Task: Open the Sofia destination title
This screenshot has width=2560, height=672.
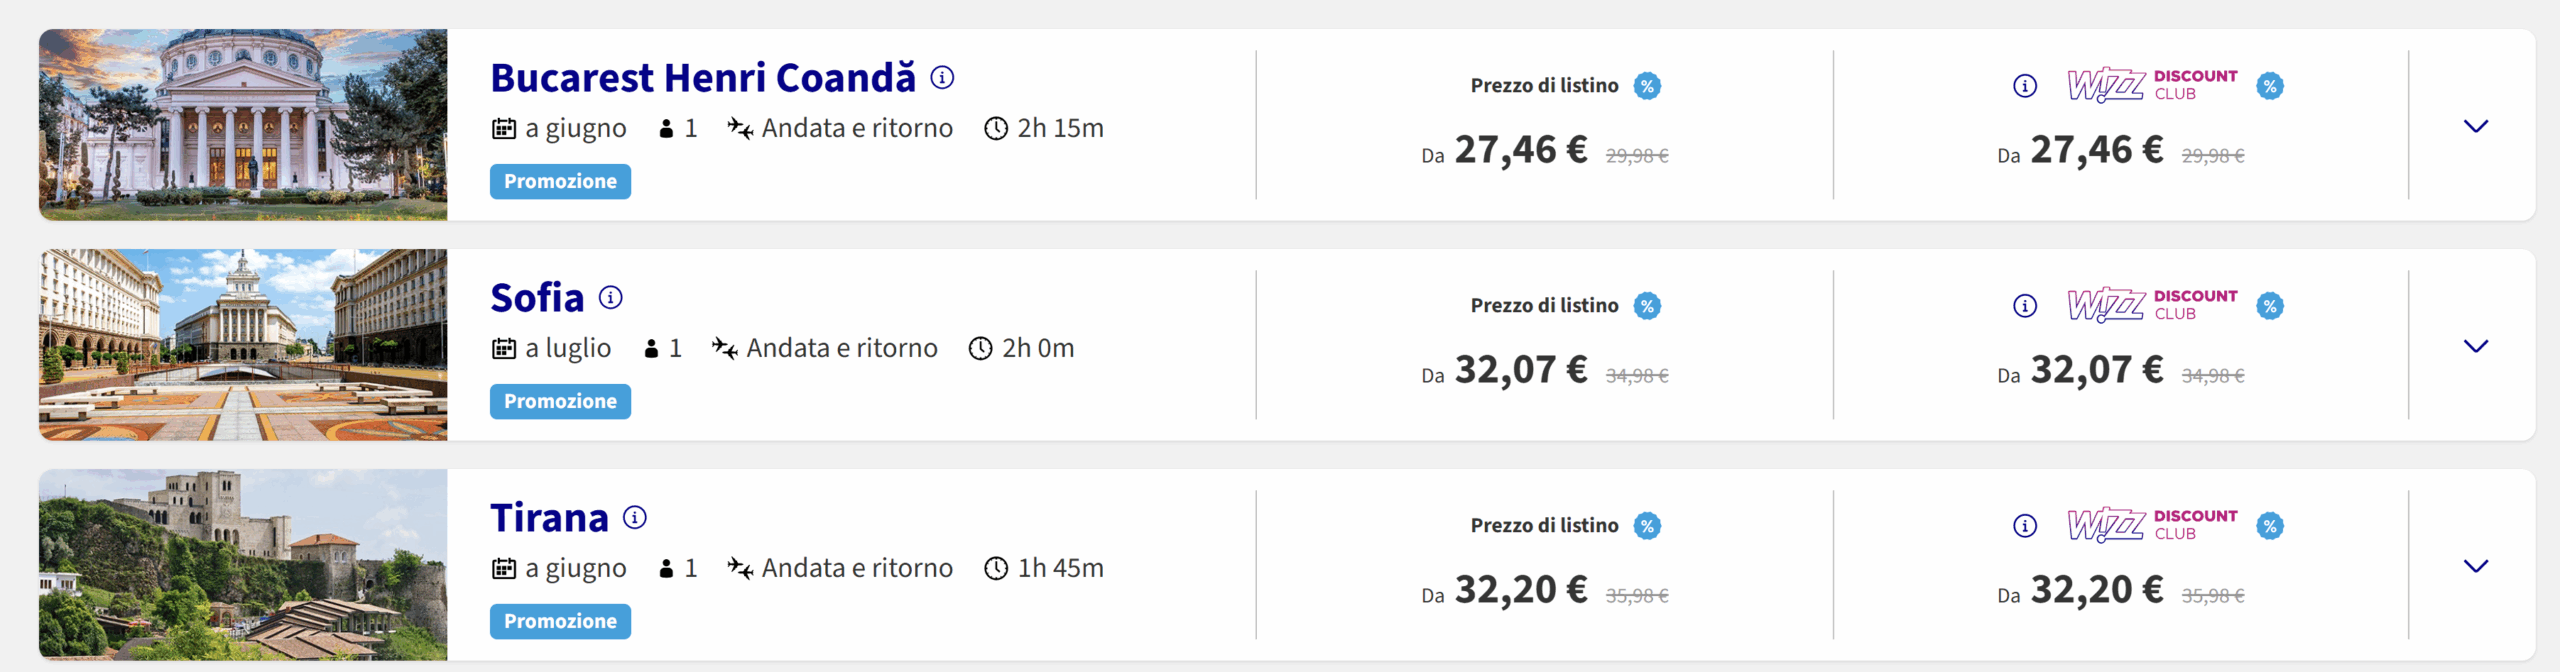Action: click(x=537, y=298)
